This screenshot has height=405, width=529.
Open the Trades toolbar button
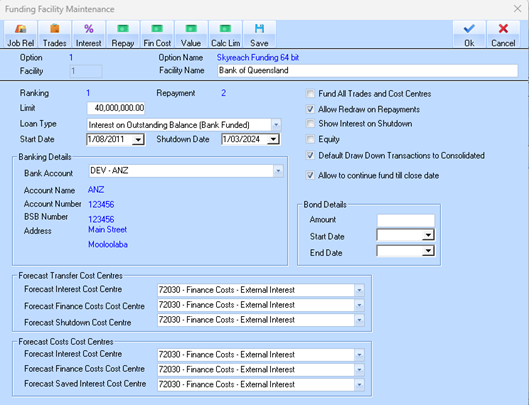[55, 34]
